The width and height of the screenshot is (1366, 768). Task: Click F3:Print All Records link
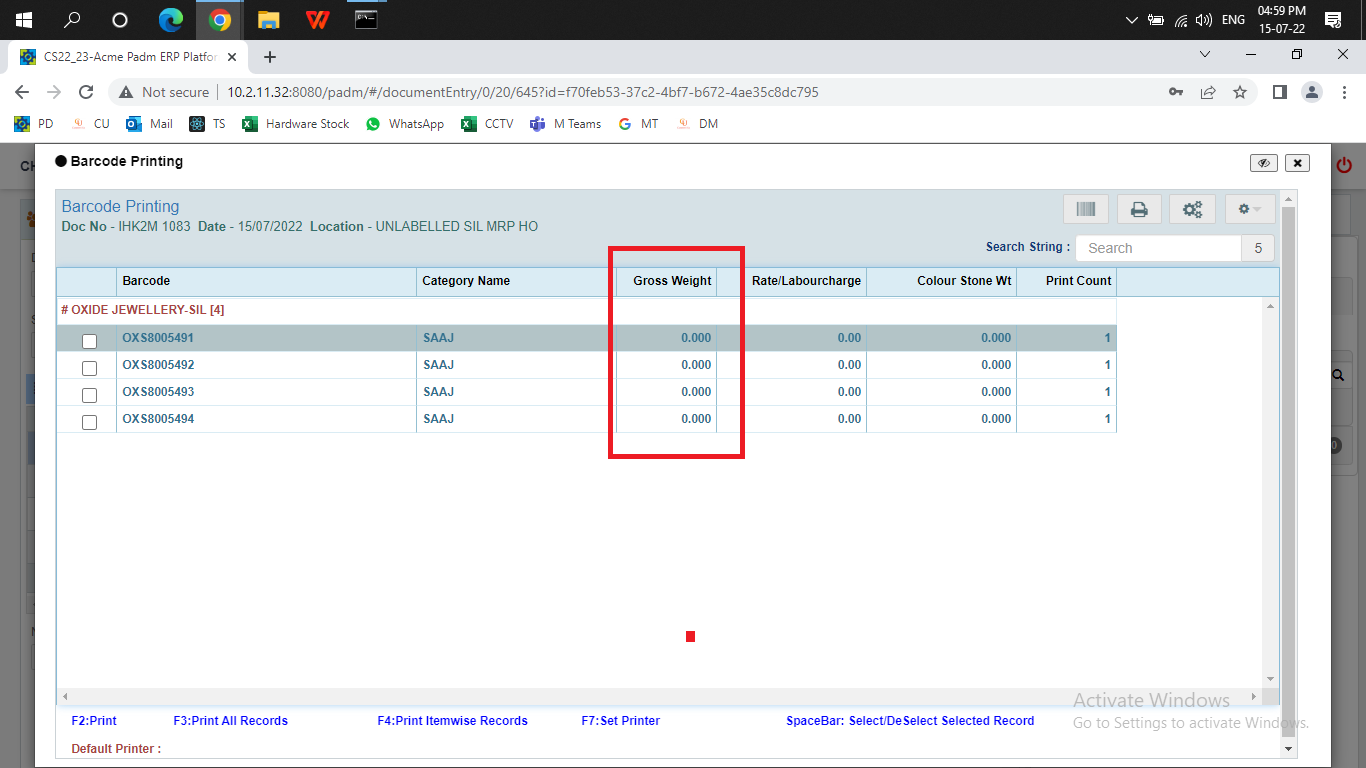pos(231,721)
